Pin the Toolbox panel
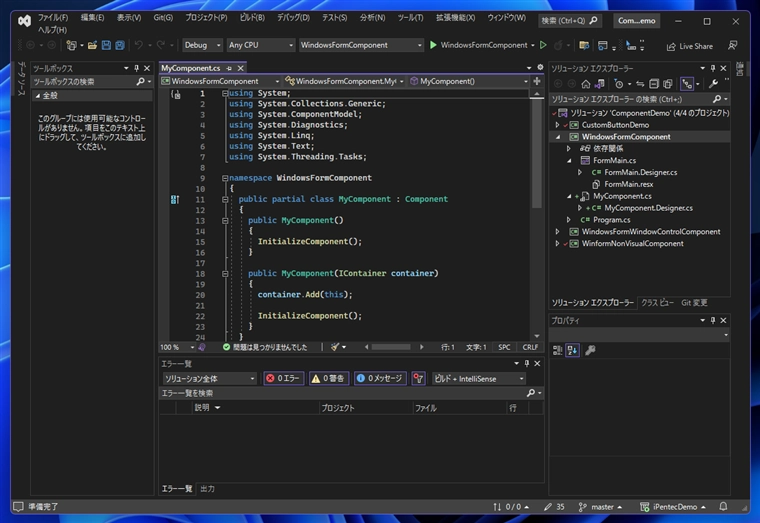The height and width of the screenshot is (523, 760). pos(136,68)
